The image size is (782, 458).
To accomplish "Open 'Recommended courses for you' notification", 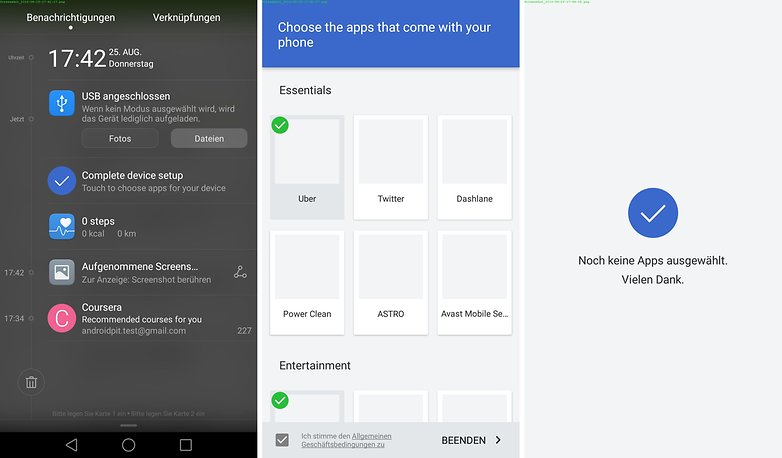I will coord(142,319).
